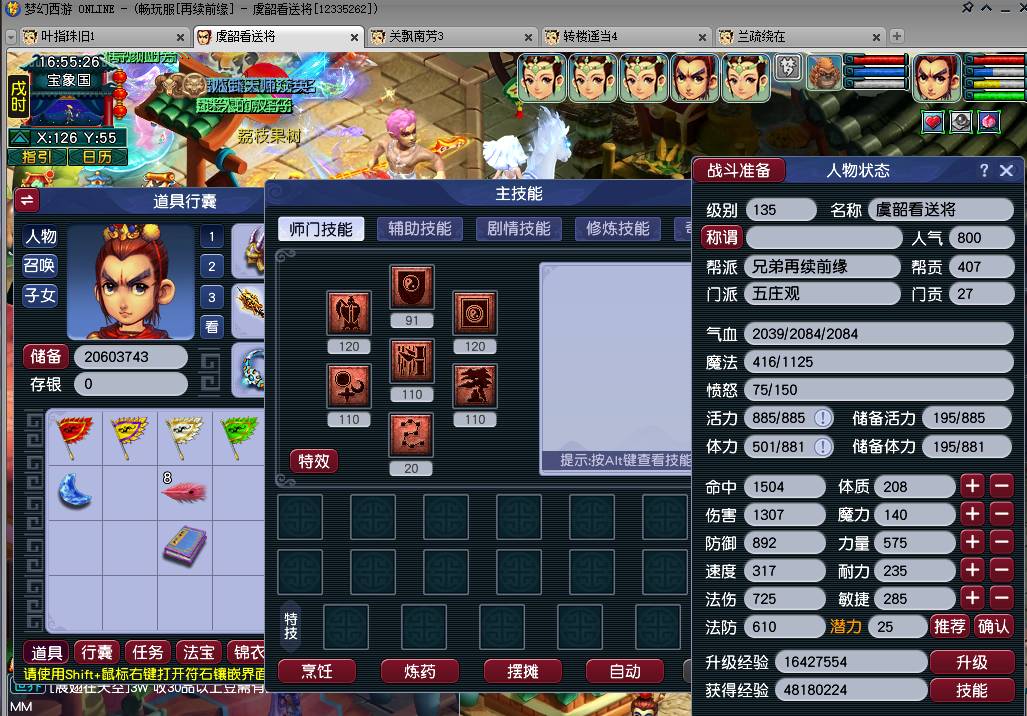Switch to the 法宝 bag tab

coord(198,652)
